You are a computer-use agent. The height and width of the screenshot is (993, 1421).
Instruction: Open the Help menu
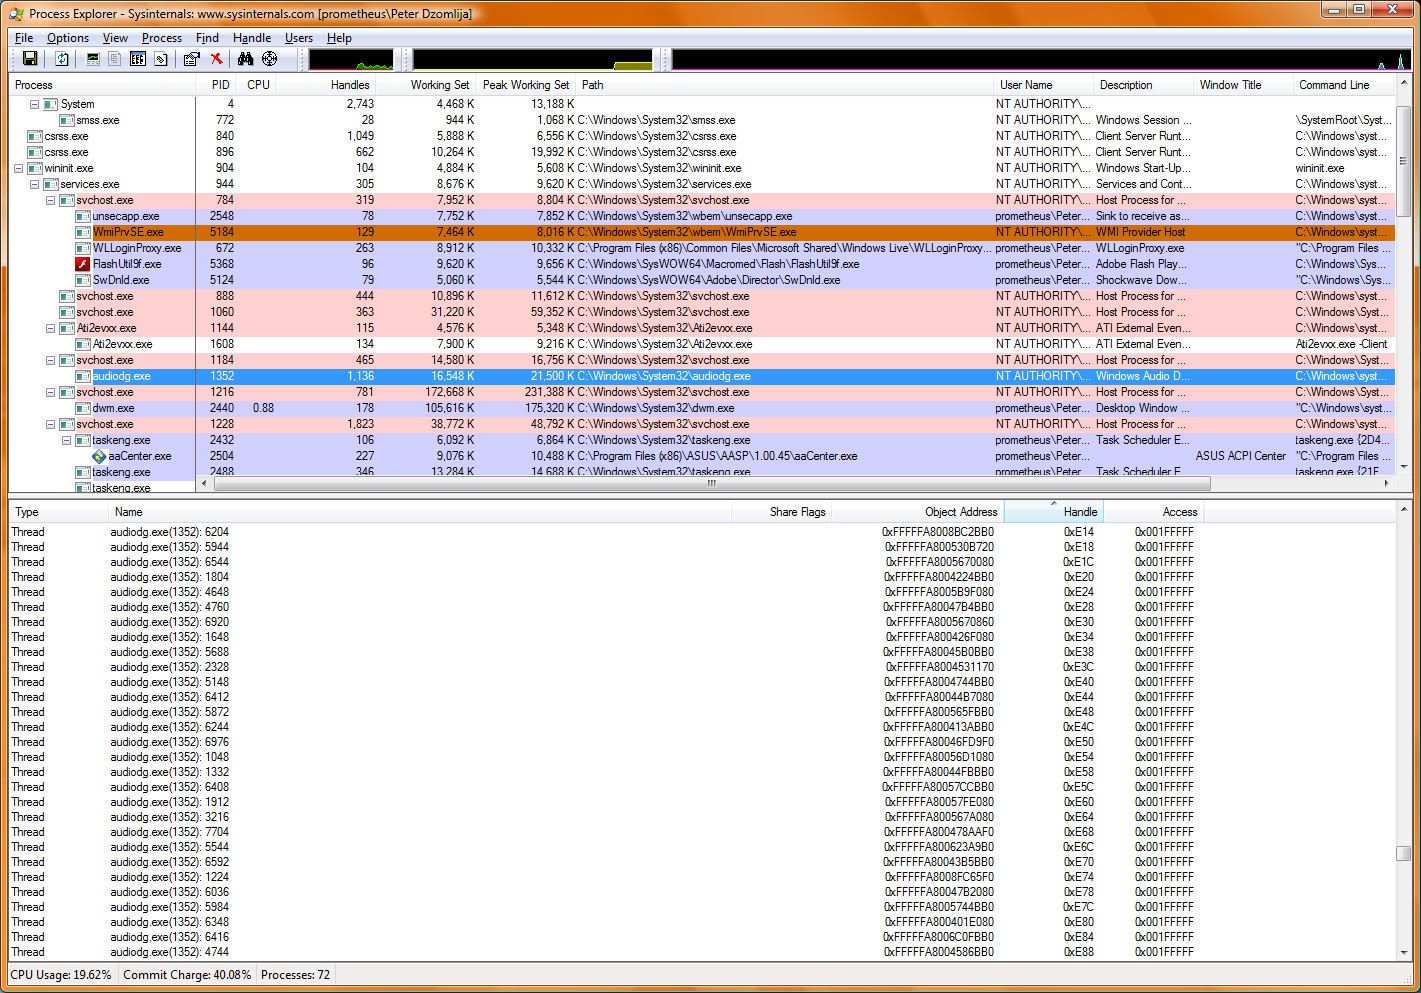339,38
